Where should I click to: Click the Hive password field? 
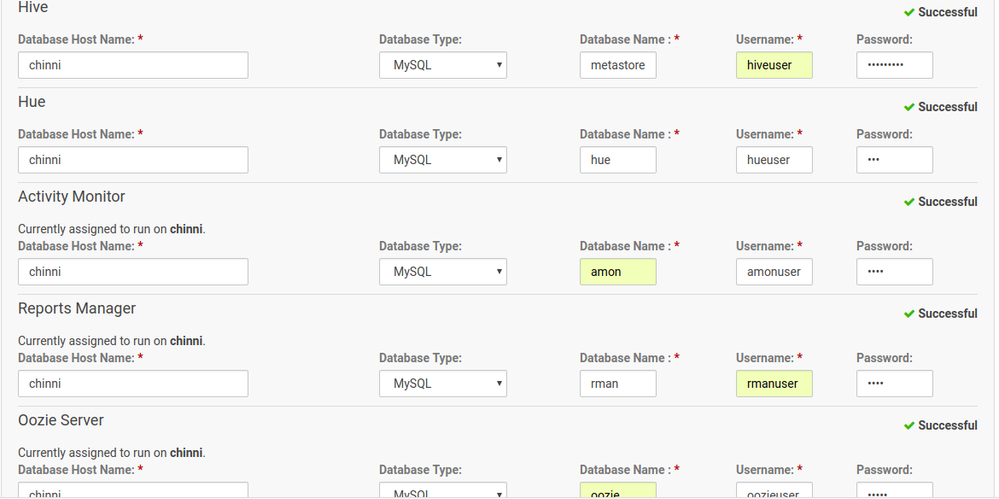click(894, 66)
